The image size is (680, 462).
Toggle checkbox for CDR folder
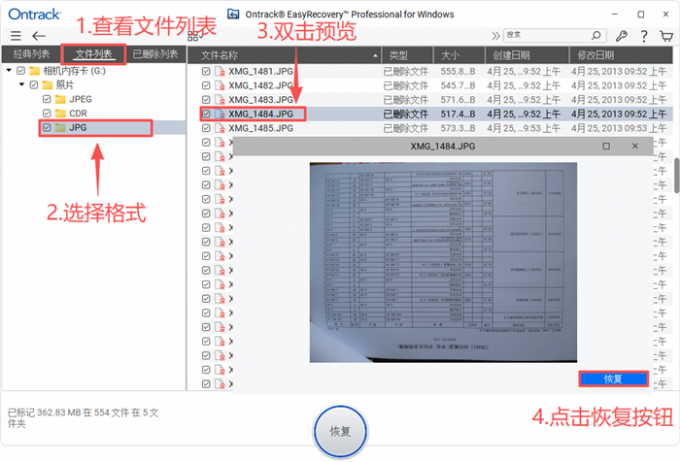point(47,114)
